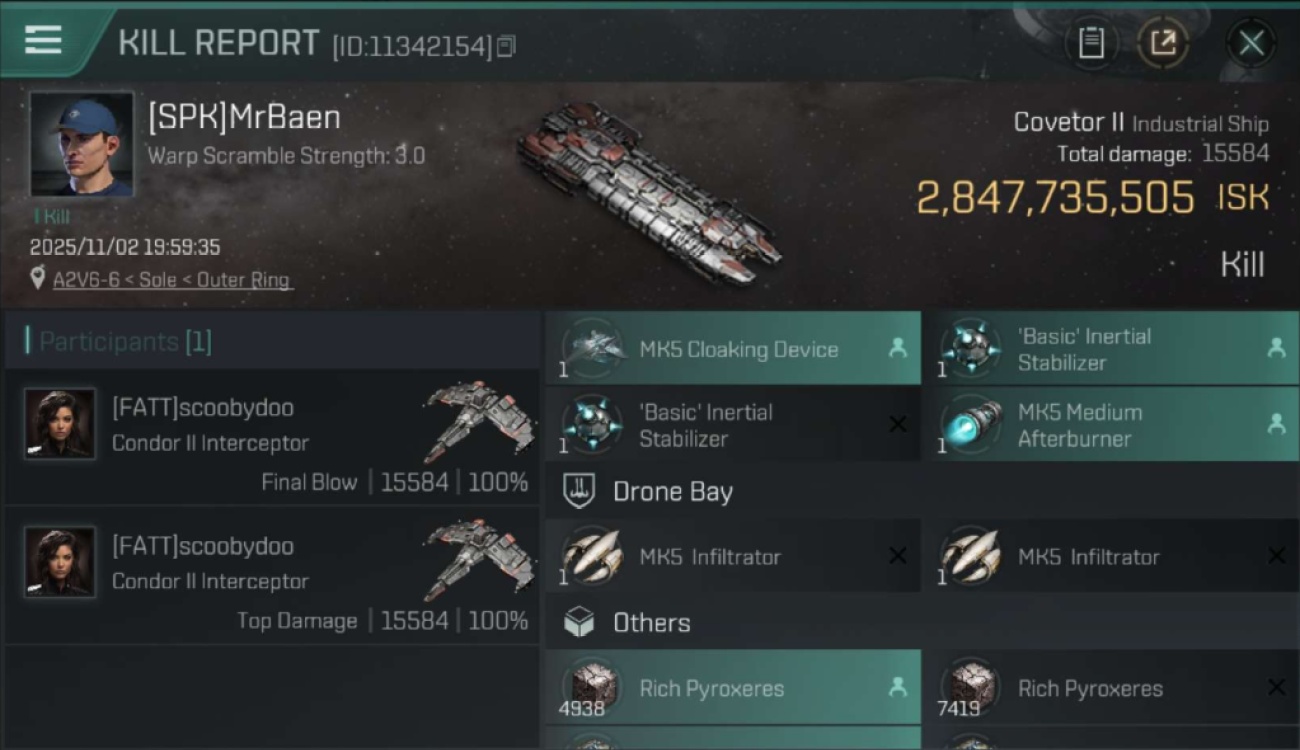
Task: Copy the kill report ID
Action: click(x=506, y=46)
